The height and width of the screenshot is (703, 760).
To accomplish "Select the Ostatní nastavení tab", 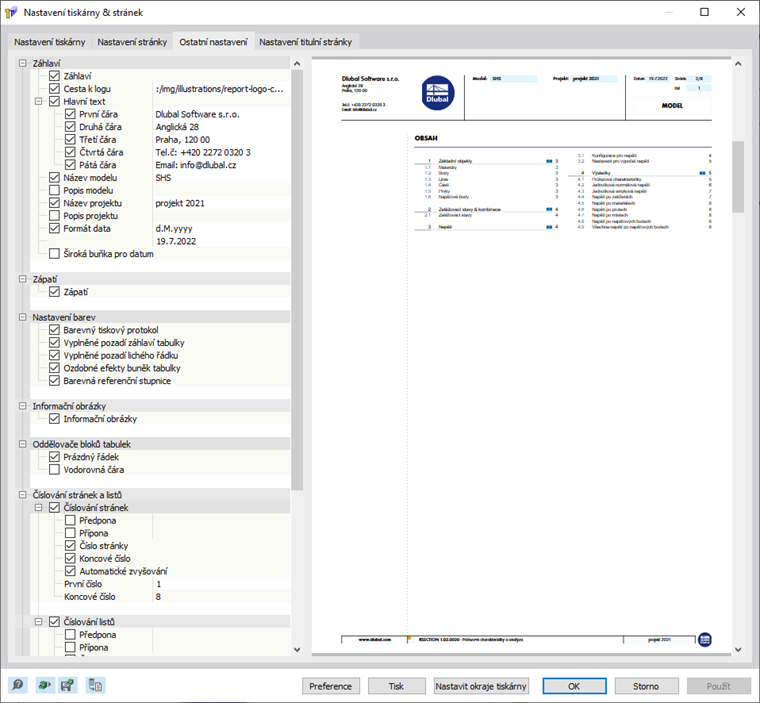I will (x=213, y=42).
